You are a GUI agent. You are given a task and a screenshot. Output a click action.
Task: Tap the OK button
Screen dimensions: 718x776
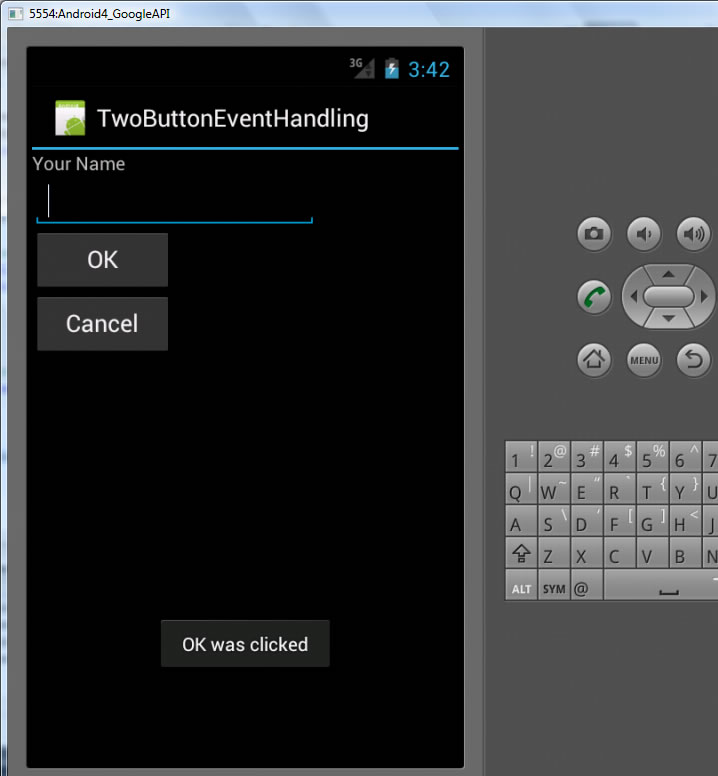[102, 260]
